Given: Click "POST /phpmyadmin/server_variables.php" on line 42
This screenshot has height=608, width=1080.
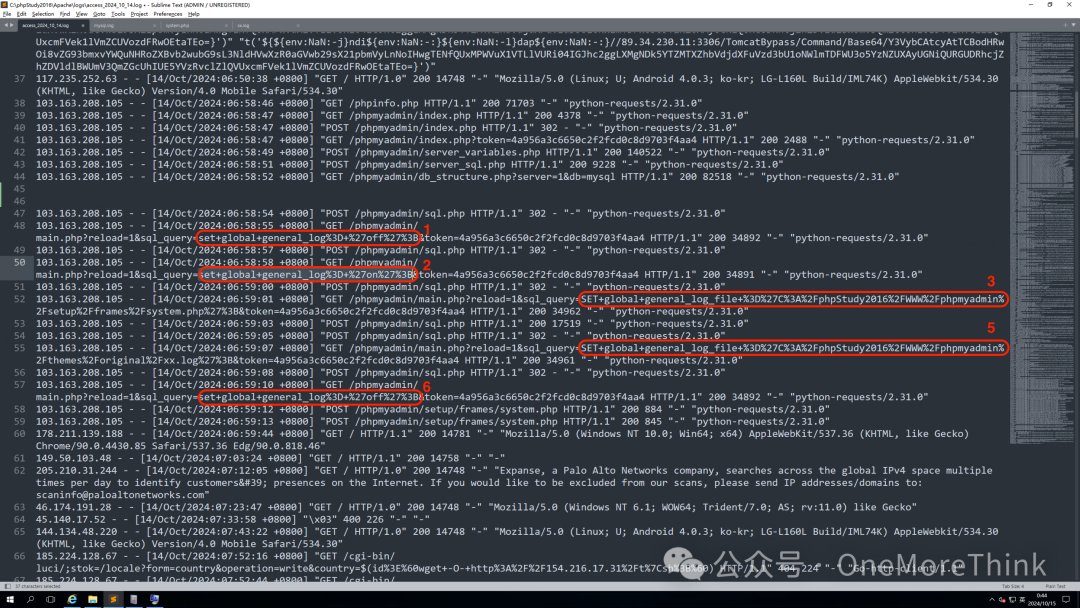Looking at the screenshot, I should [x=433, y=152].
